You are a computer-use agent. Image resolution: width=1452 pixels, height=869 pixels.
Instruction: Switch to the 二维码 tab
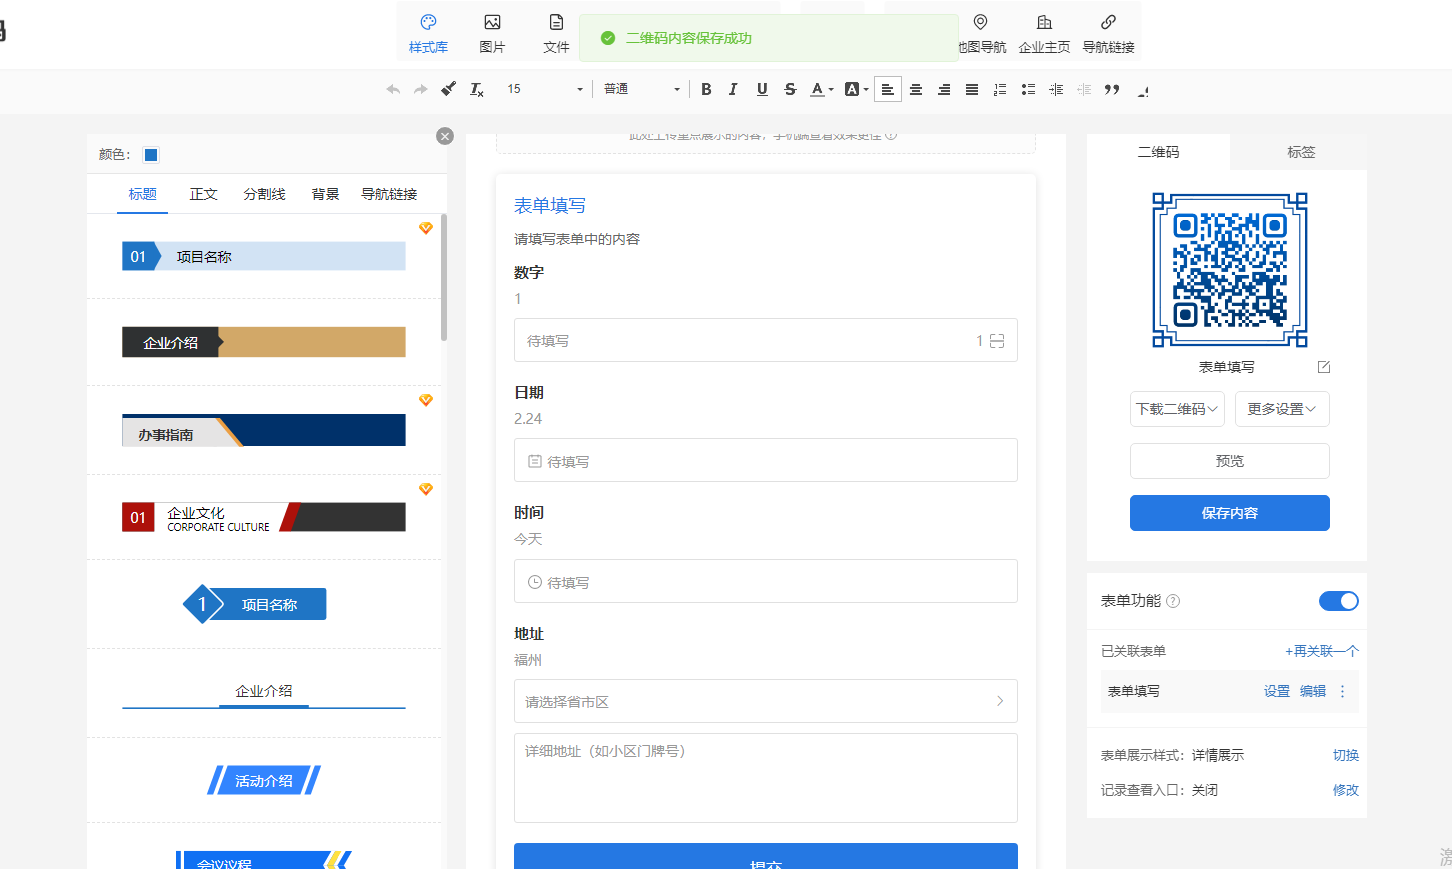(1158, 152)
